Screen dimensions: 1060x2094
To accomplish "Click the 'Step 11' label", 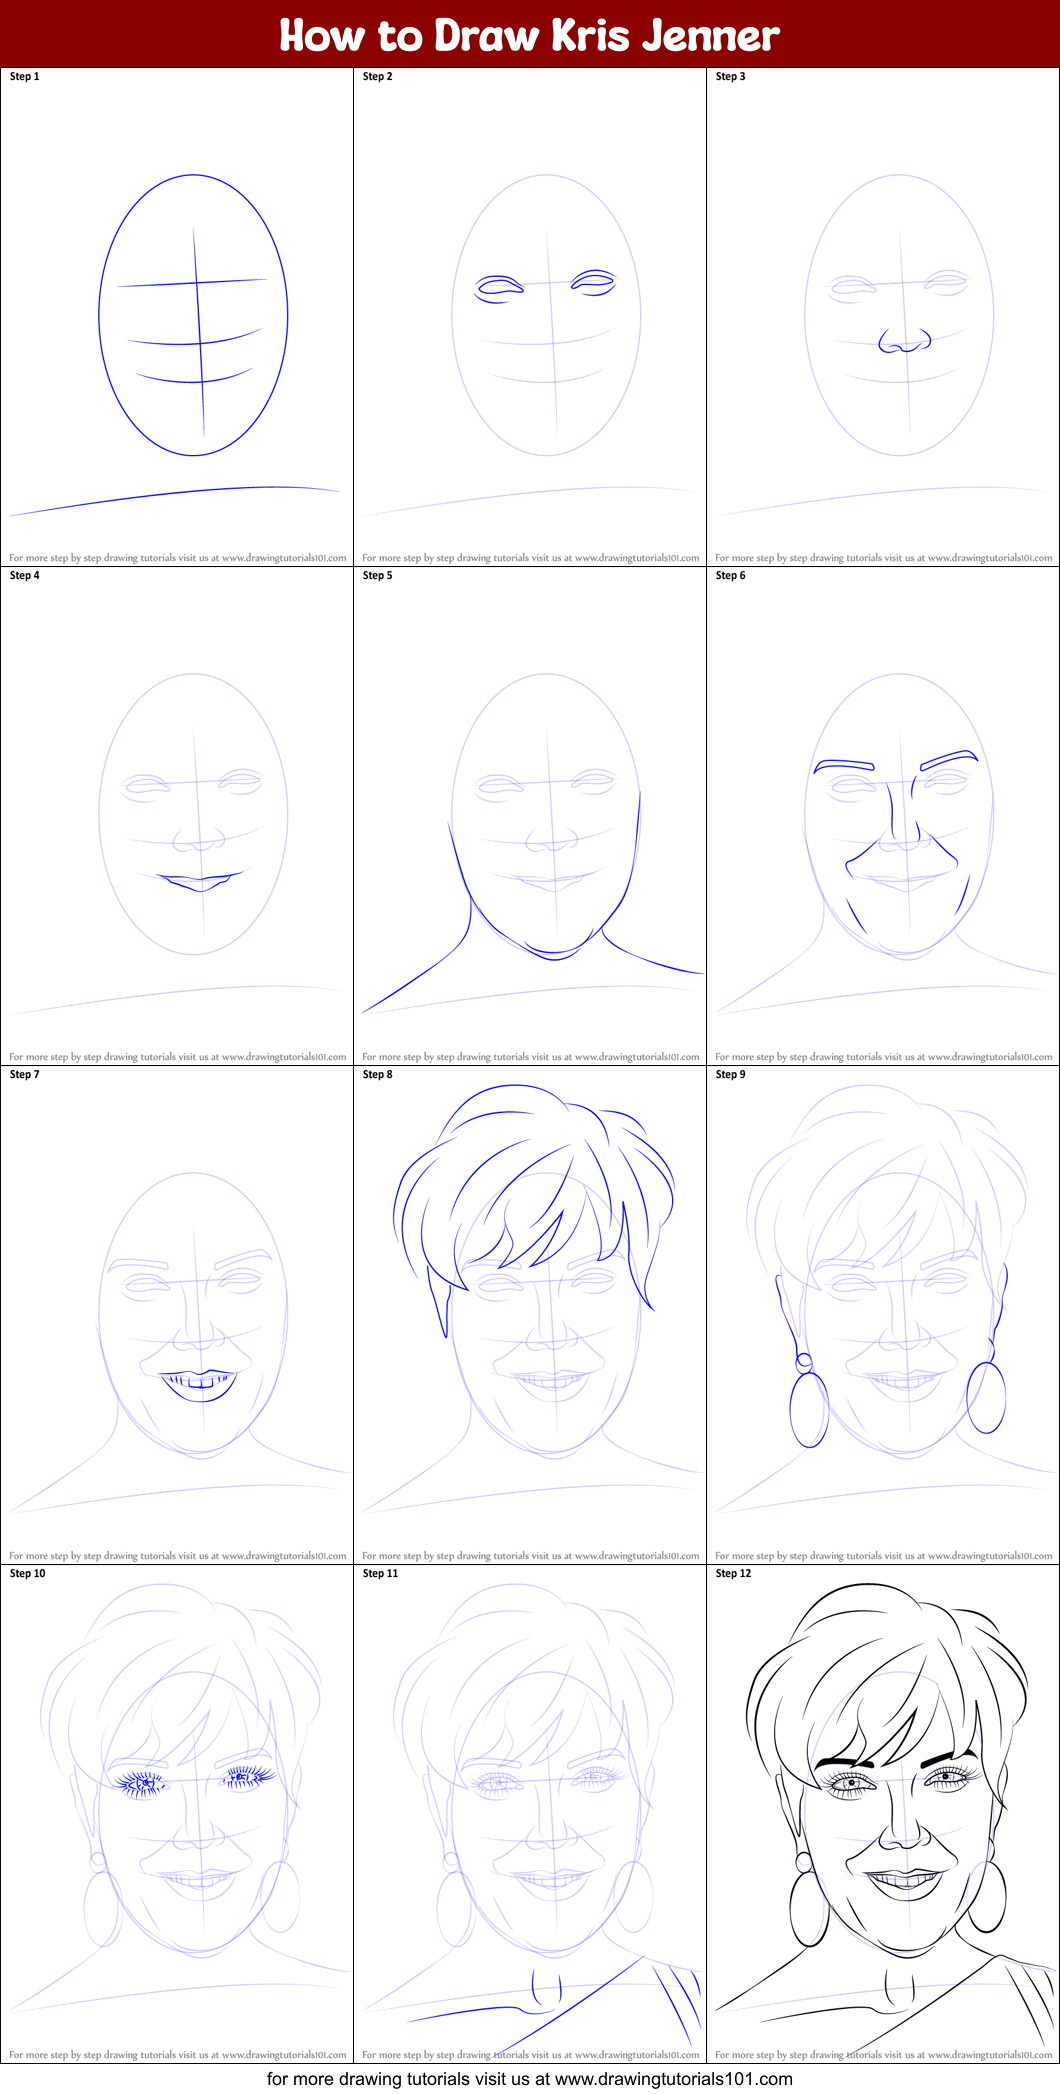I will [381, 1573].
